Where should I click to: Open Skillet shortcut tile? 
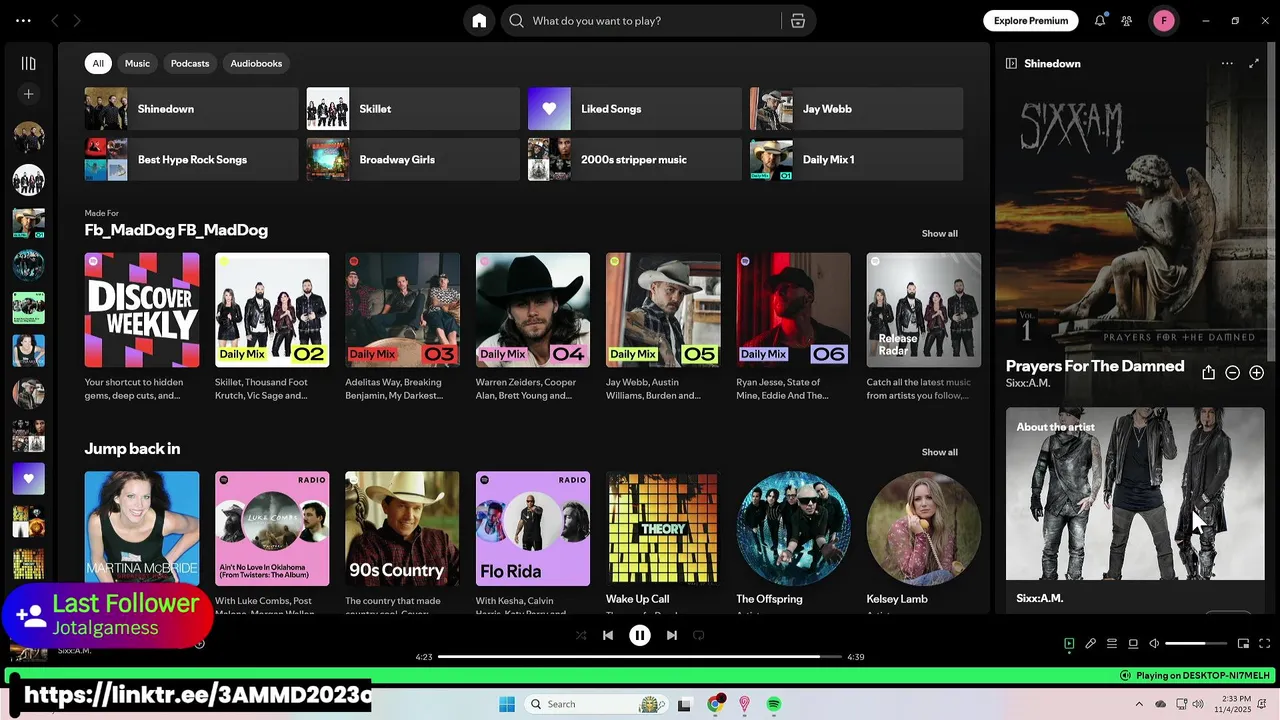(x=413, y=109)
